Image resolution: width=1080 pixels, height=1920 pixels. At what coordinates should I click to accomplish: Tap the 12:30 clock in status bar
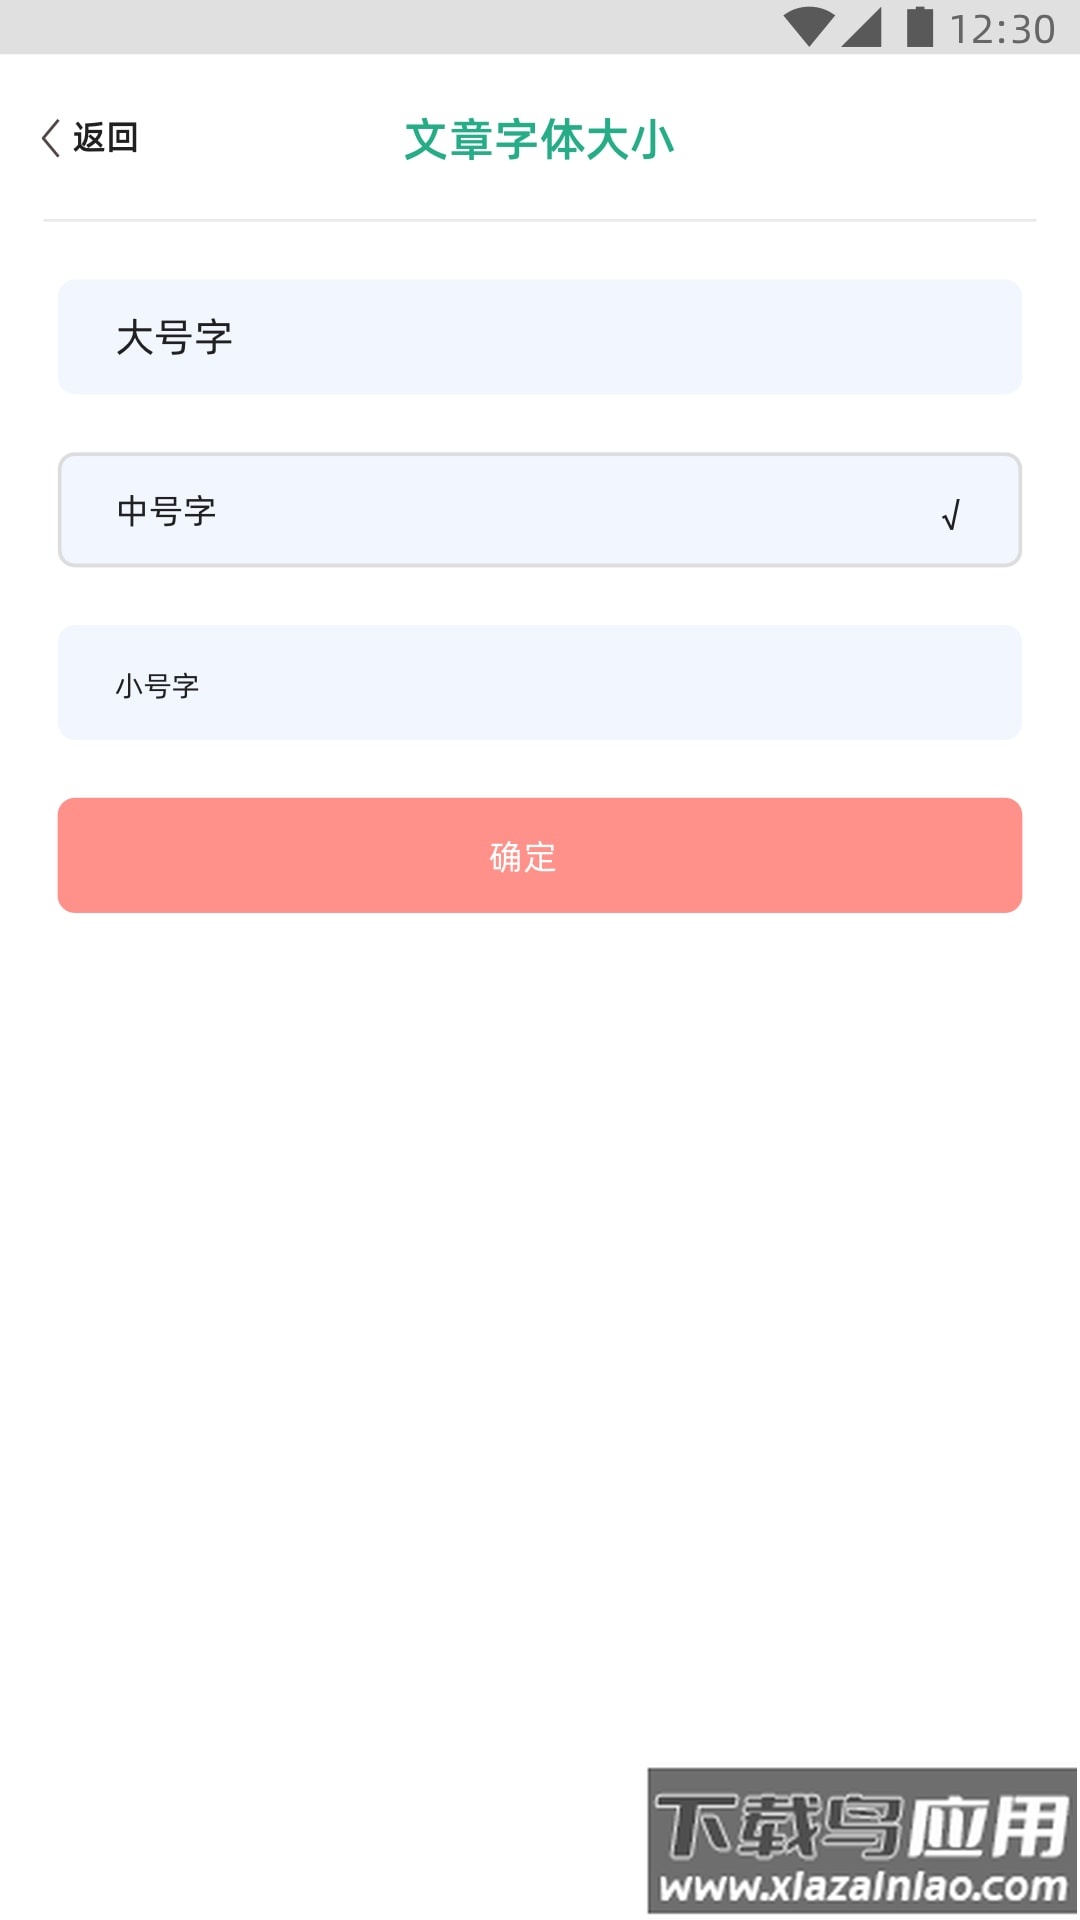coord(1002,29)
